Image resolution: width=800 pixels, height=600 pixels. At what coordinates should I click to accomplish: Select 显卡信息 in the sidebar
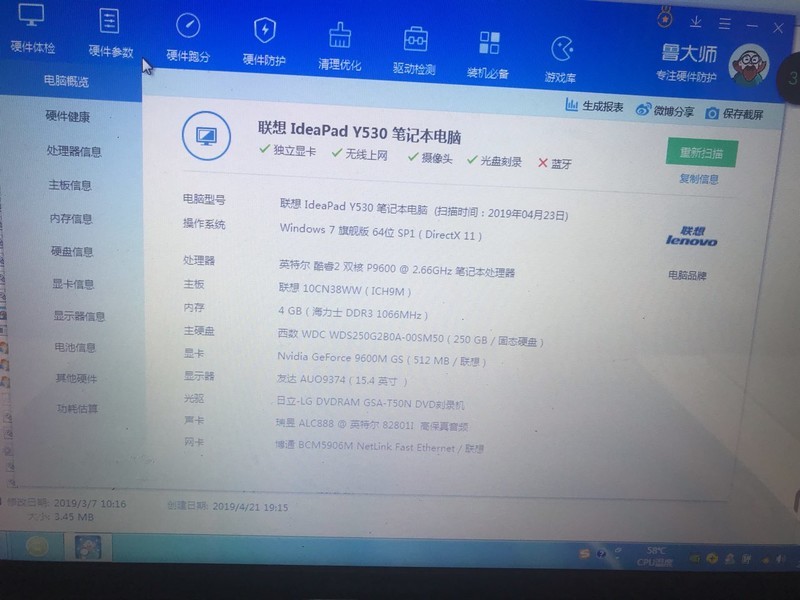coord(73,284)
